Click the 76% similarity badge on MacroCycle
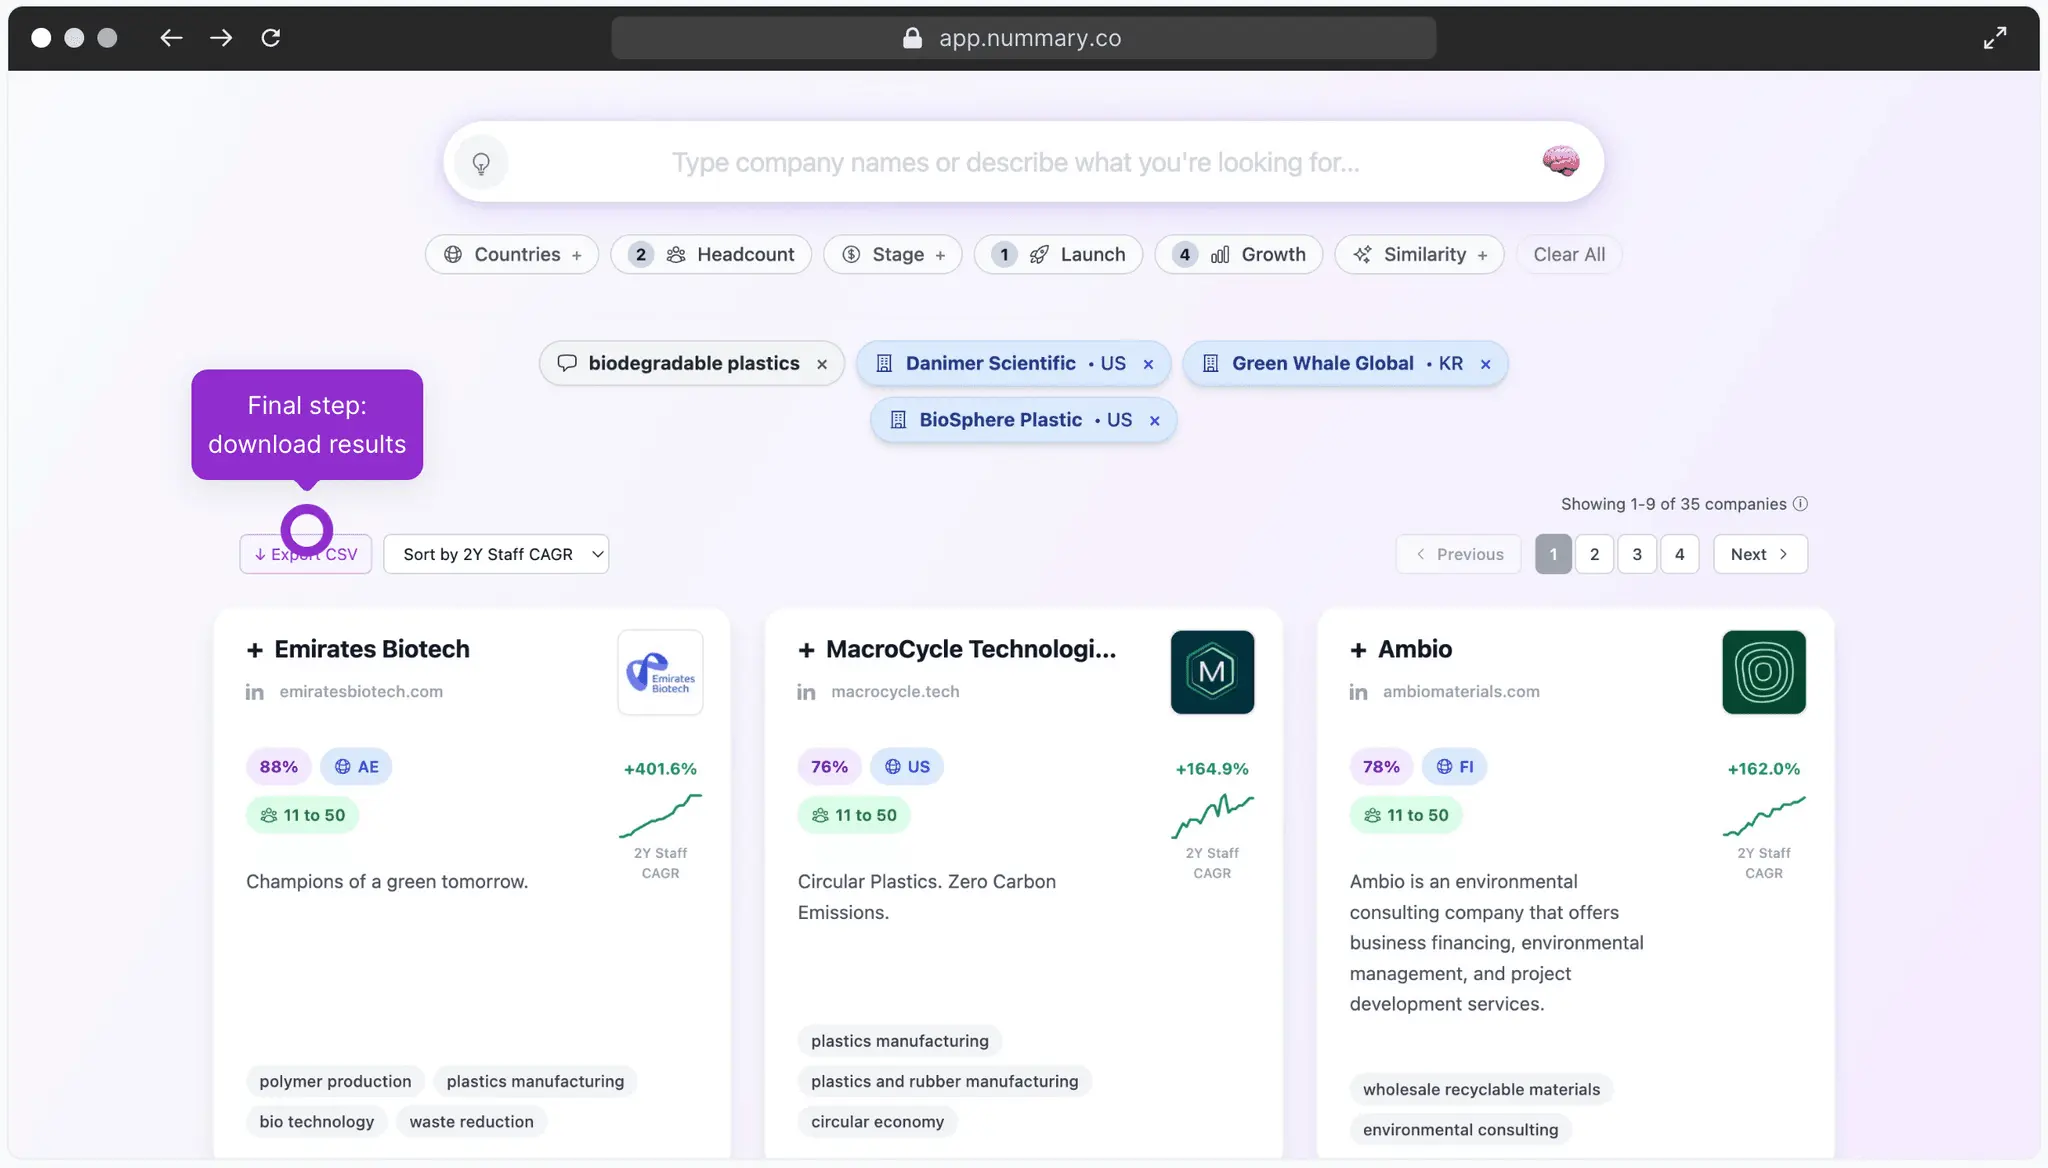The height and width of the screenshot is (1168, 2048). point(830,767)
